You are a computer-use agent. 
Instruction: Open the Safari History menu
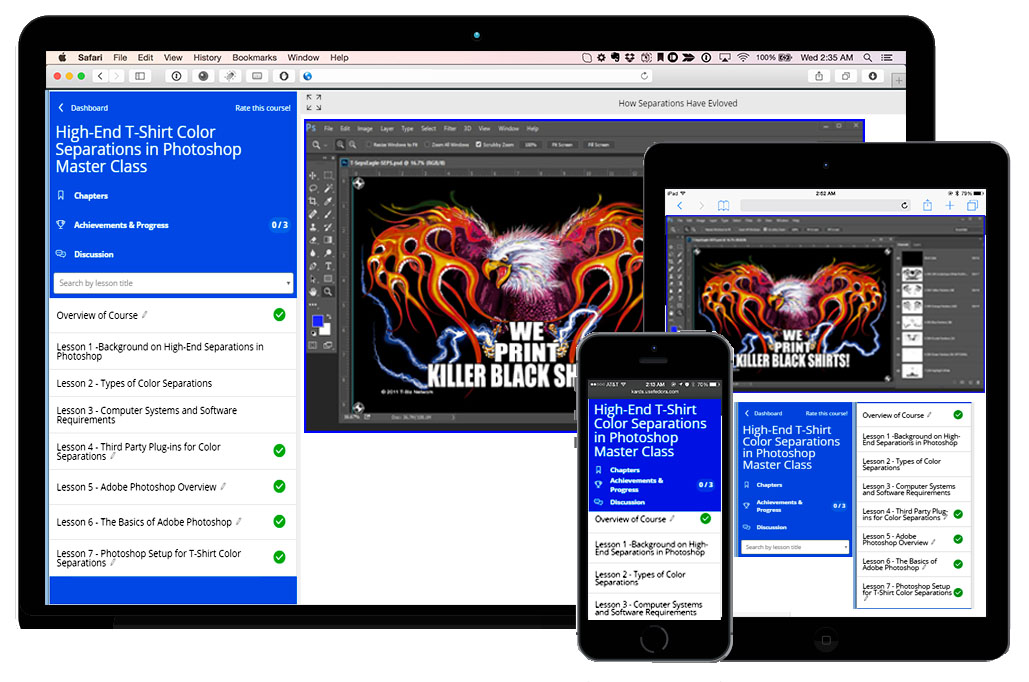click(207, 58)
